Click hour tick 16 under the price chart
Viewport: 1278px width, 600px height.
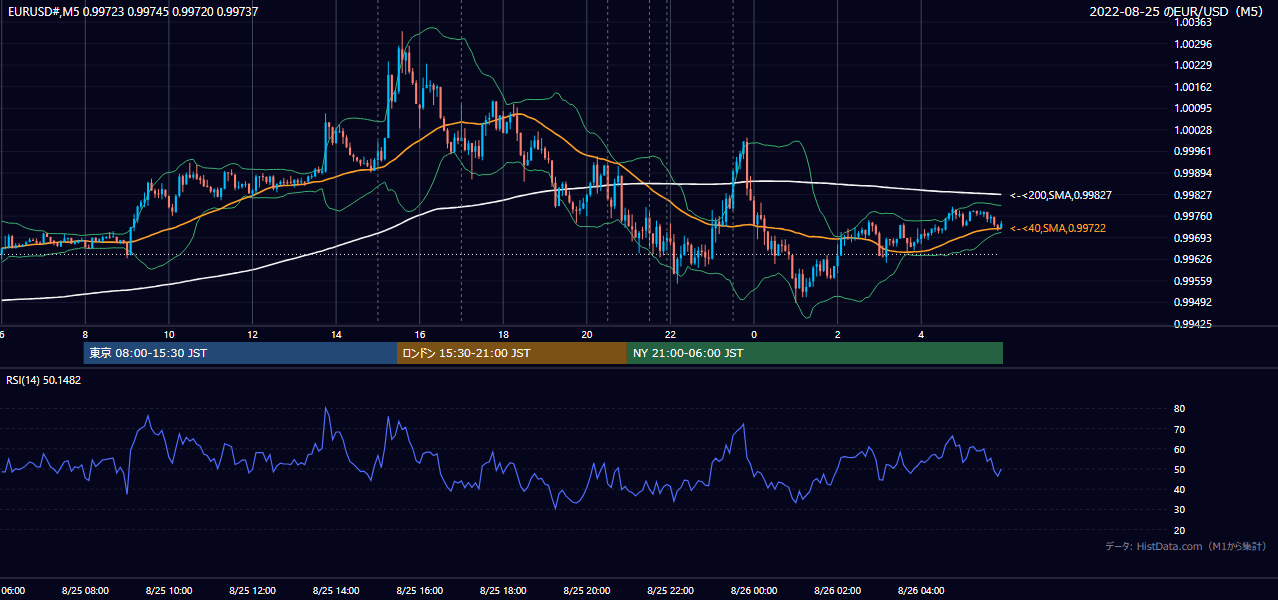pos(420,334)
